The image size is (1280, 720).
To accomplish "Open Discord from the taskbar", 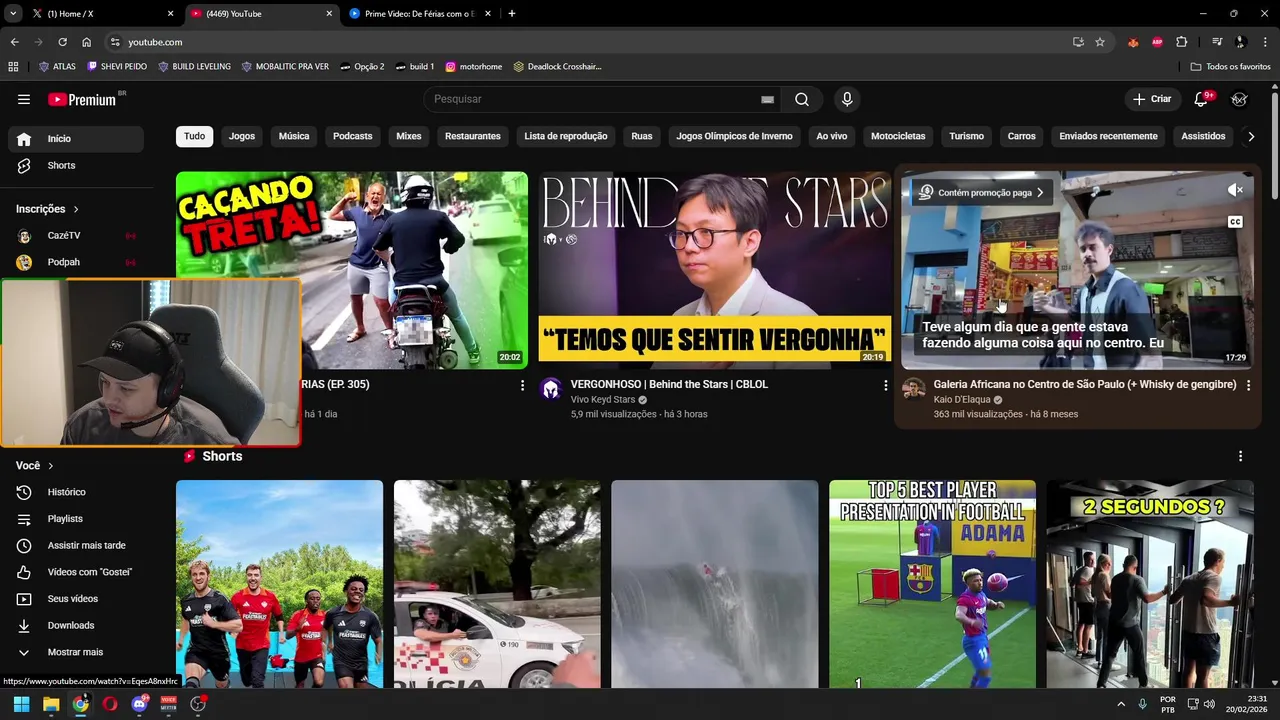I will [x=139, y=704].
